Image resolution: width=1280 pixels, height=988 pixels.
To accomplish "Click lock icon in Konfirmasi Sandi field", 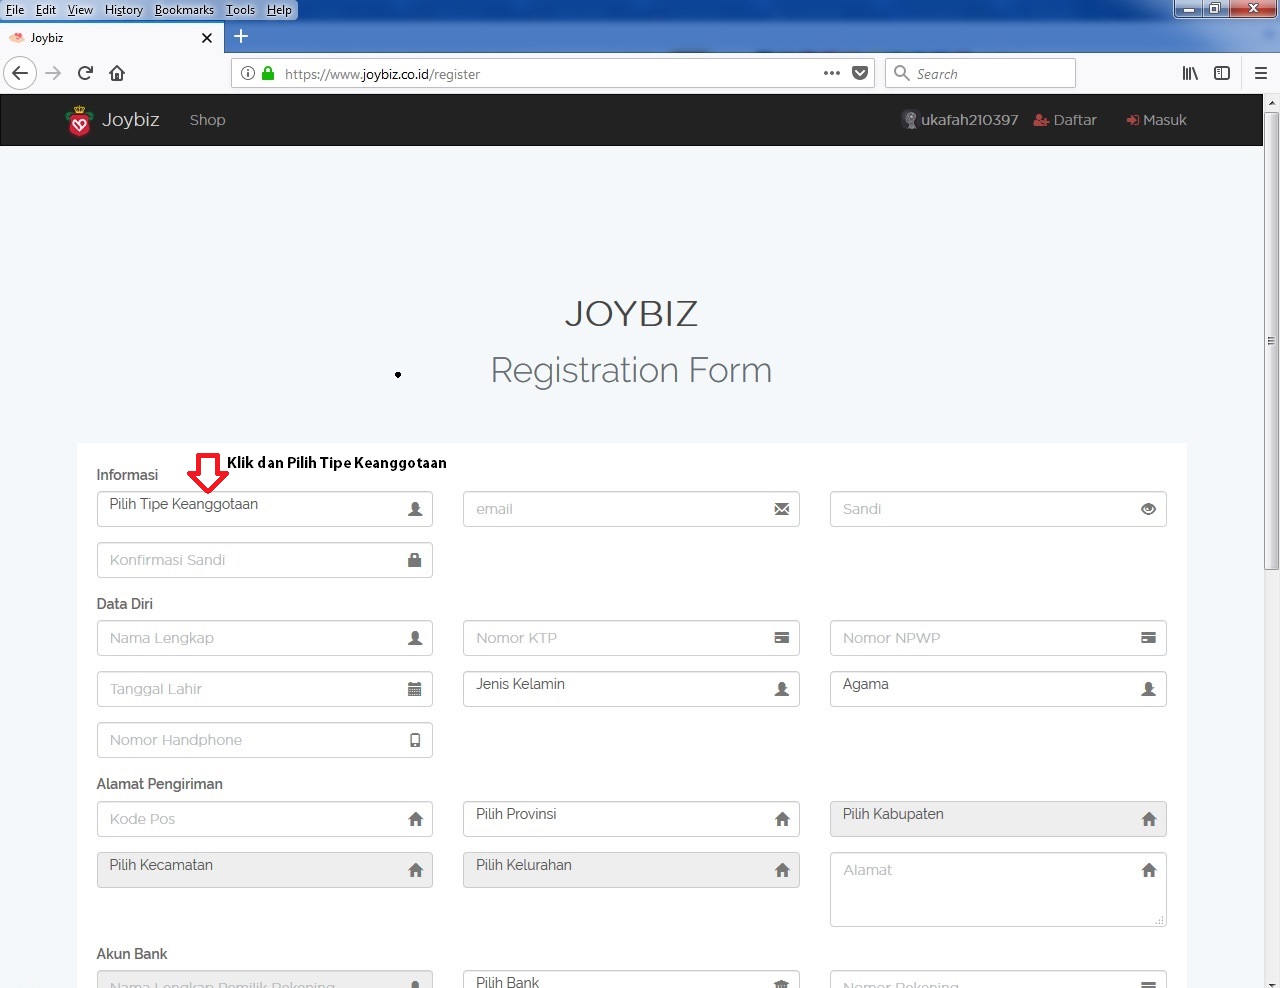I will pyautogui.click(x=415, y=560).
